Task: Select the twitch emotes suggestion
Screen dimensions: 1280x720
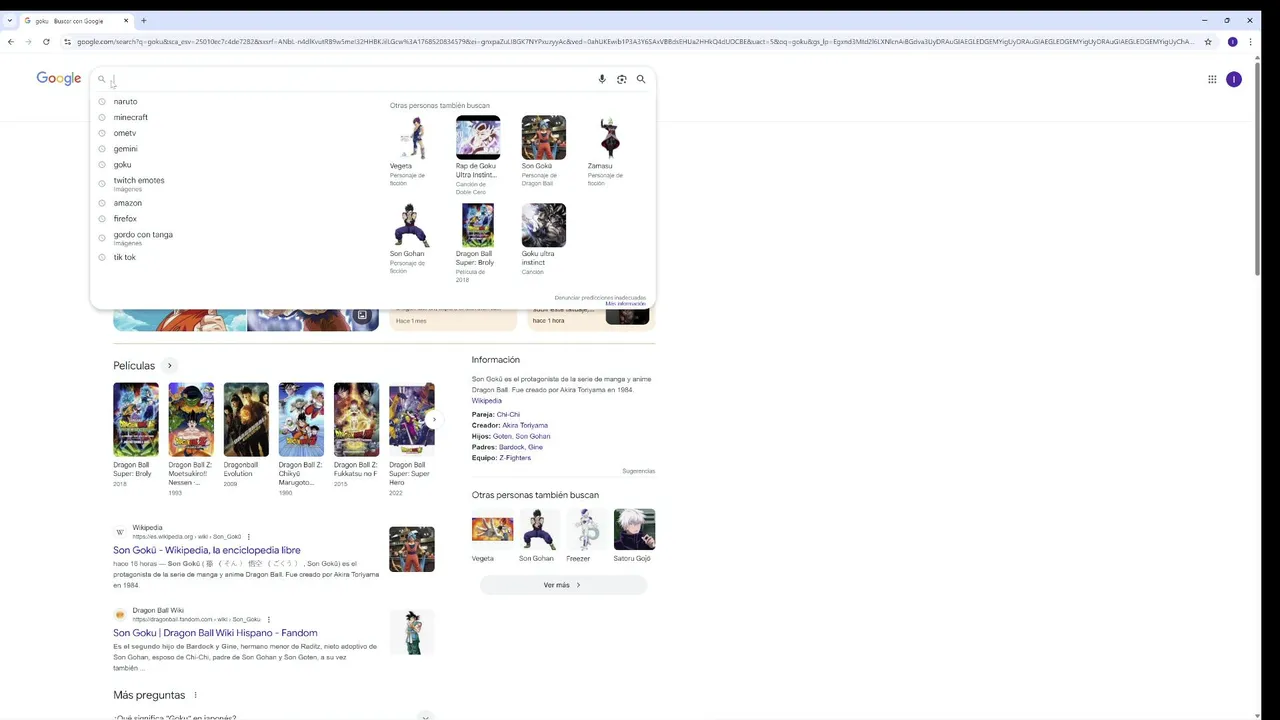Action: tap(138, 183)
